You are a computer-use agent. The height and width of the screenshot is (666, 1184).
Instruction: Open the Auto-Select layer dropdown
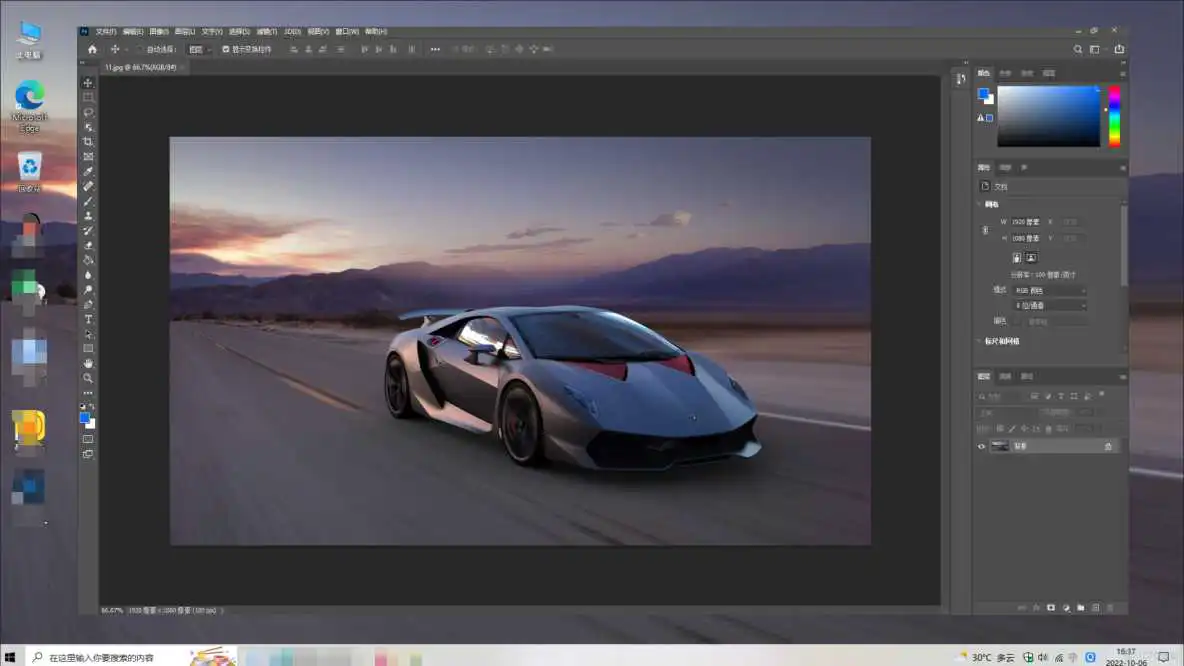[x=199, y=49]
